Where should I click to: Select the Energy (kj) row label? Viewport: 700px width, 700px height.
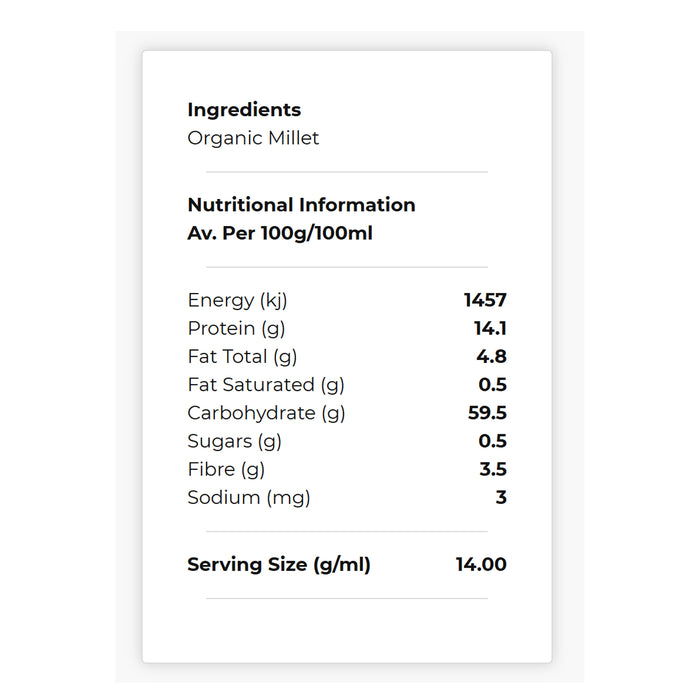point(237,300)
